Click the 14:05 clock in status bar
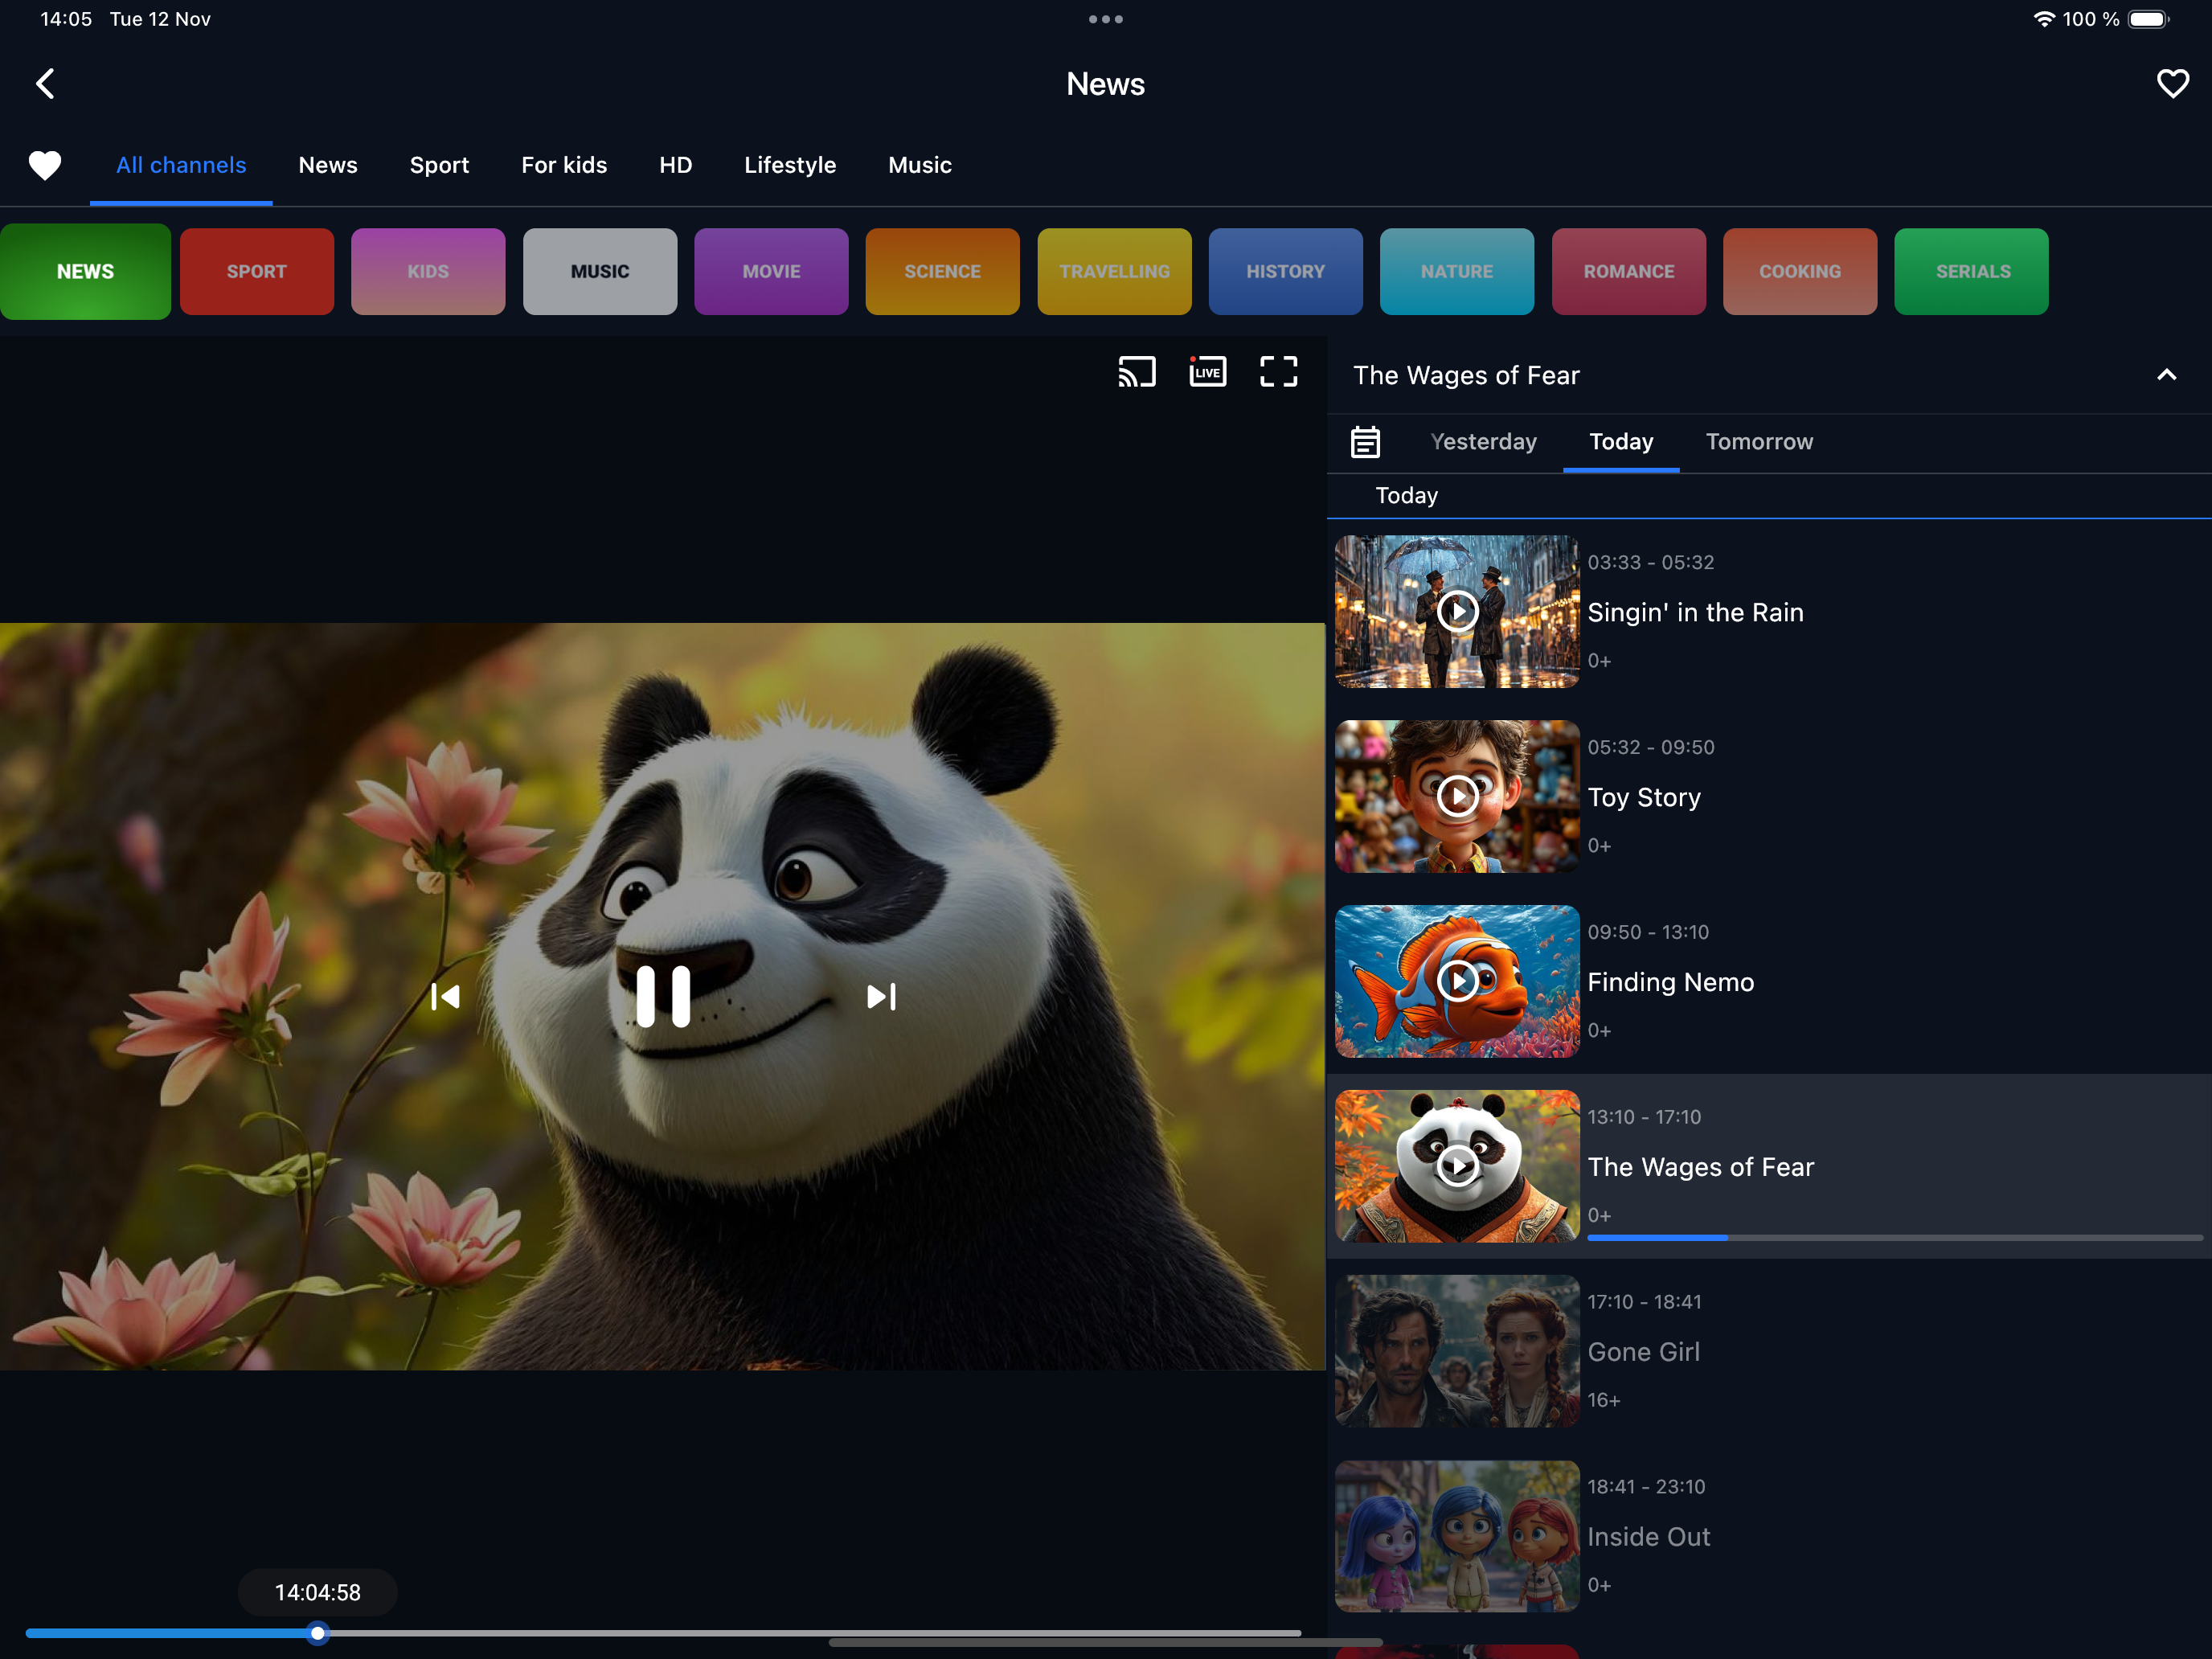 pyautogui.click(x=66, y=19)
